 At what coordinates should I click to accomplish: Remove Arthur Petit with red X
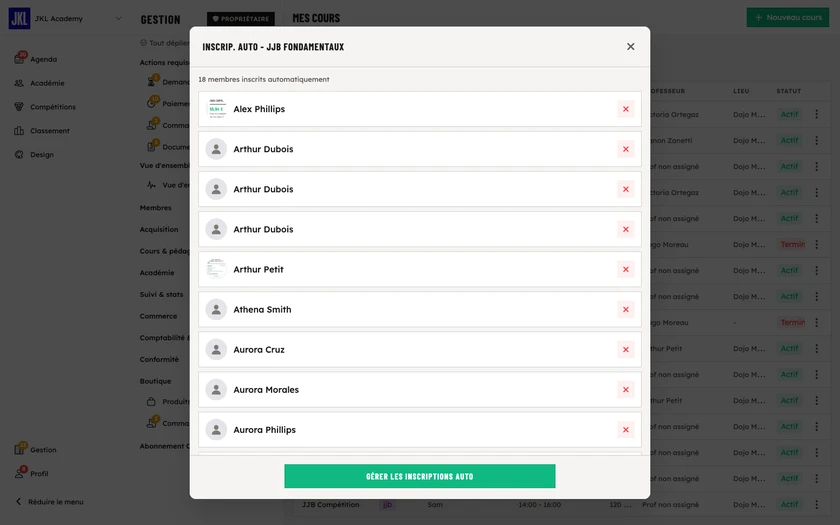625,269
